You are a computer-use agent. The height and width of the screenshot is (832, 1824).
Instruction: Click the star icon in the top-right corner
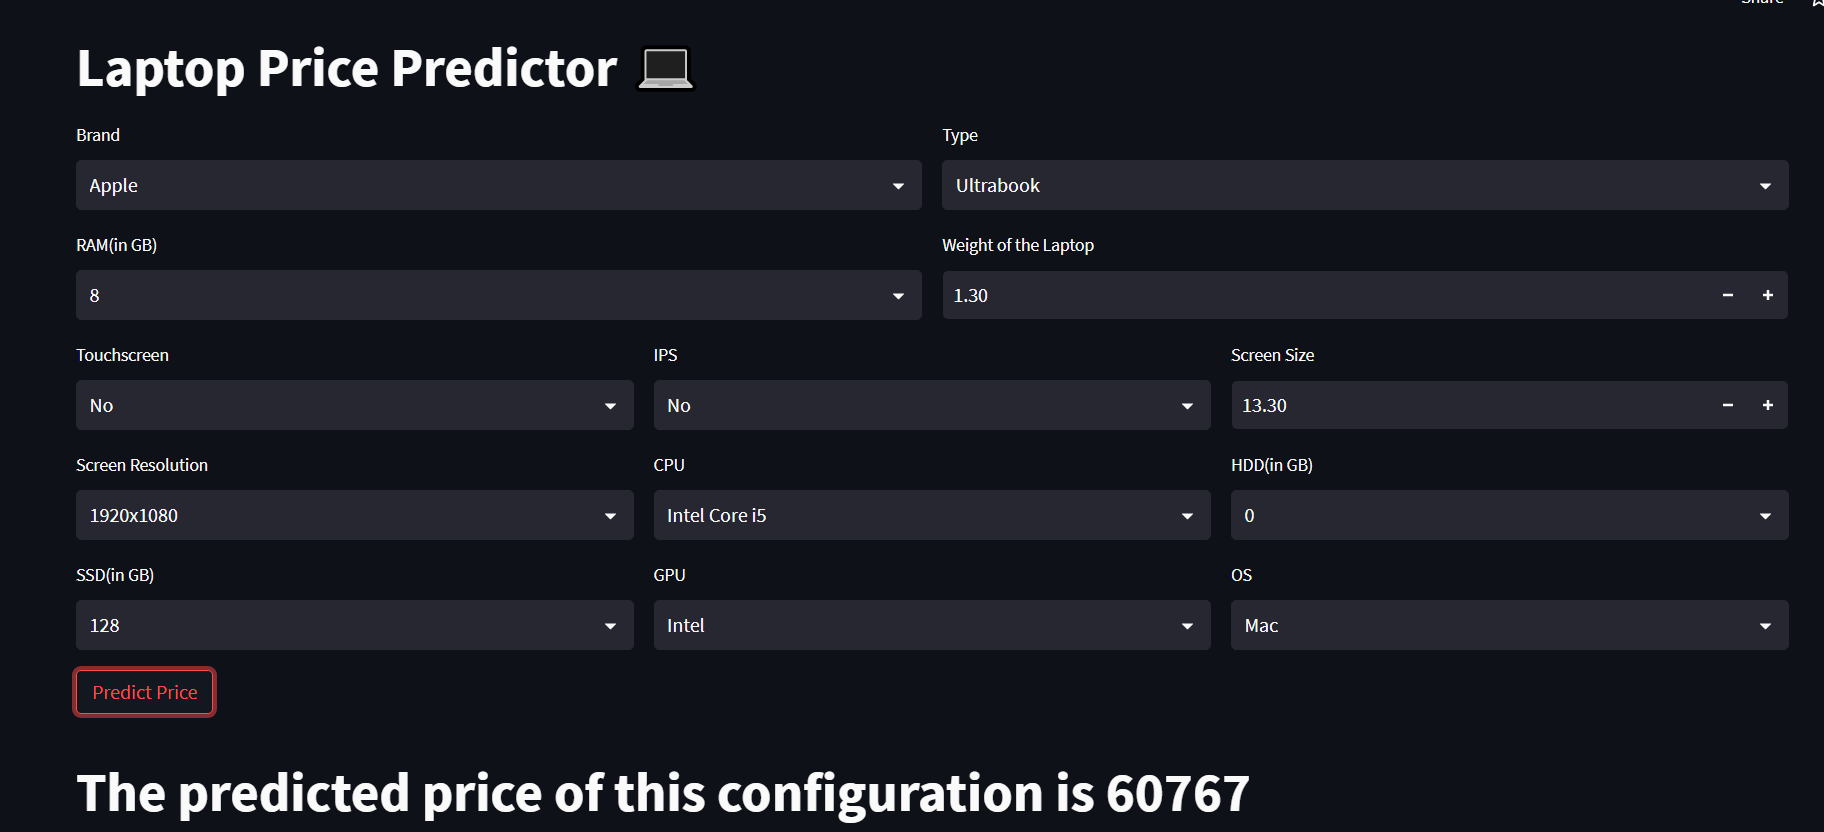pyautogui.click(x=1817, y=5)
